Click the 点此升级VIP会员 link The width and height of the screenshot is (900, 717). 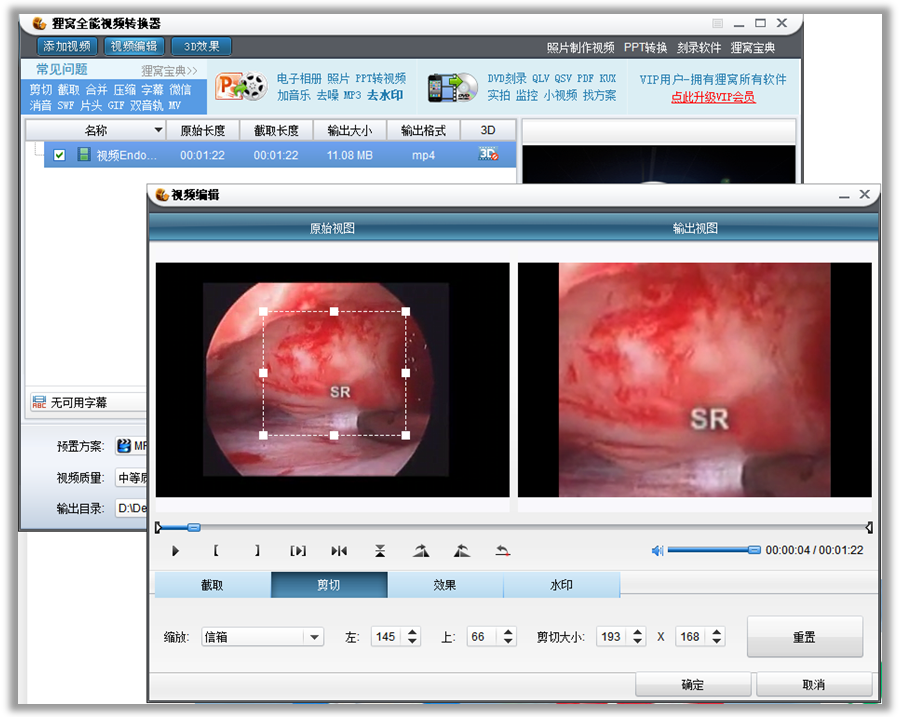(x=712, y=97)
